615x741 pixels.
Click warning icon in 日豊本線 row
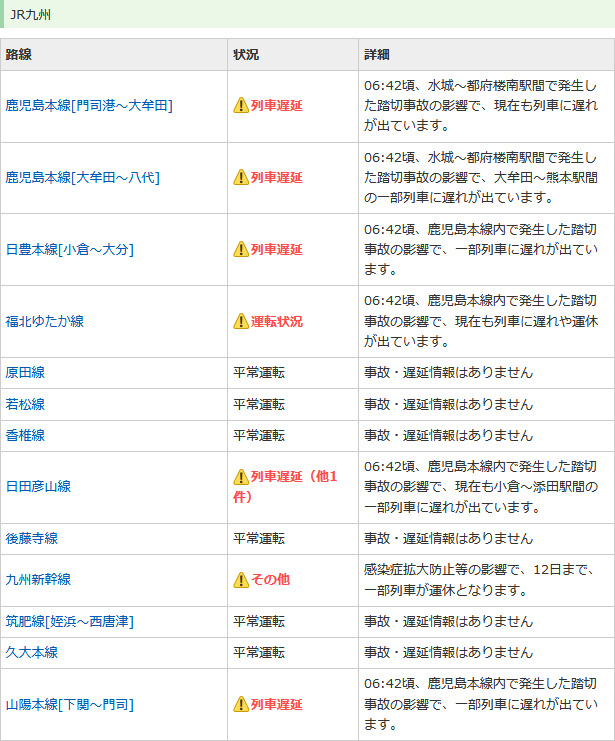(241, 250)
